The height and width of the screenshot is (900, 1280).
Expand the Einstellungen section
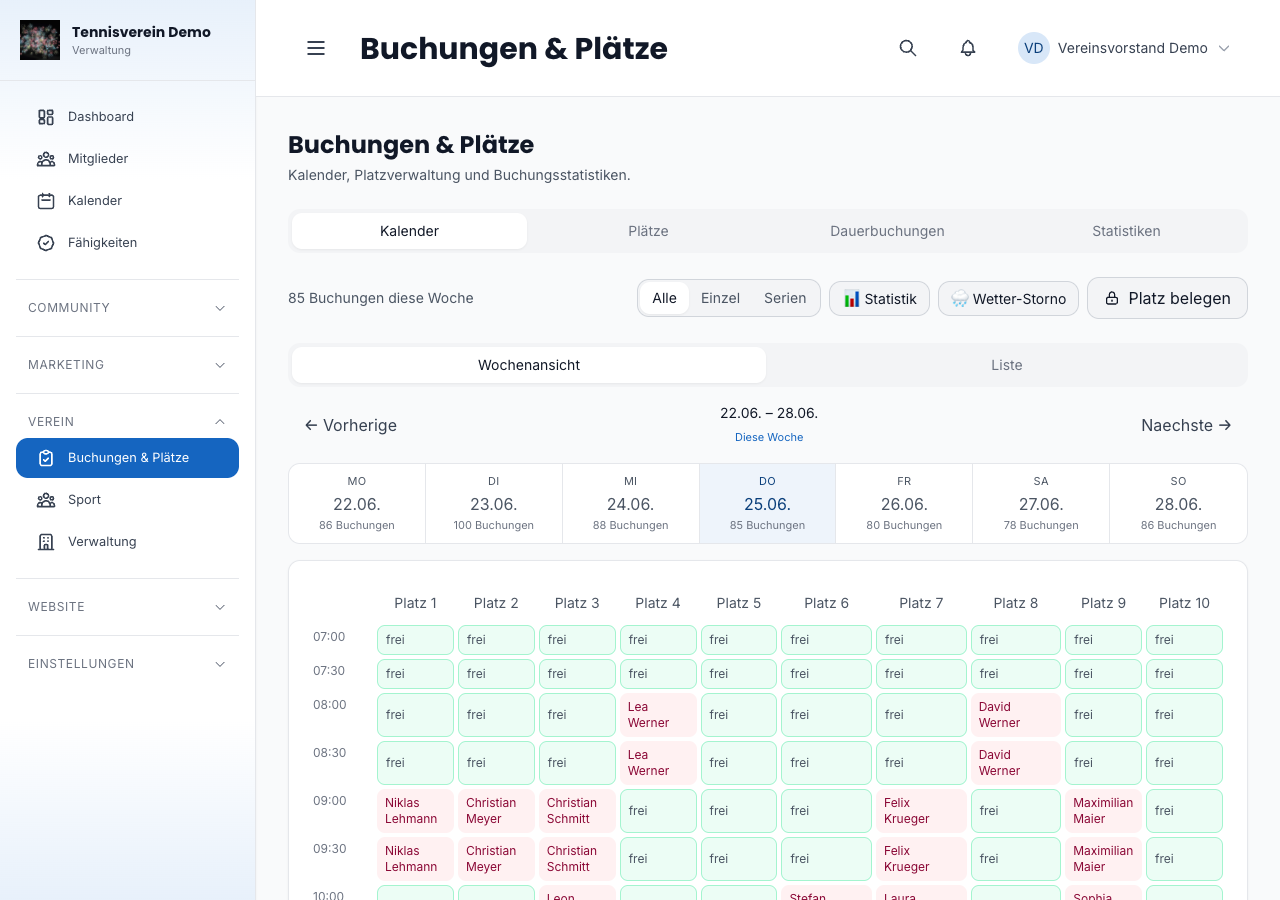pos(127,664)
